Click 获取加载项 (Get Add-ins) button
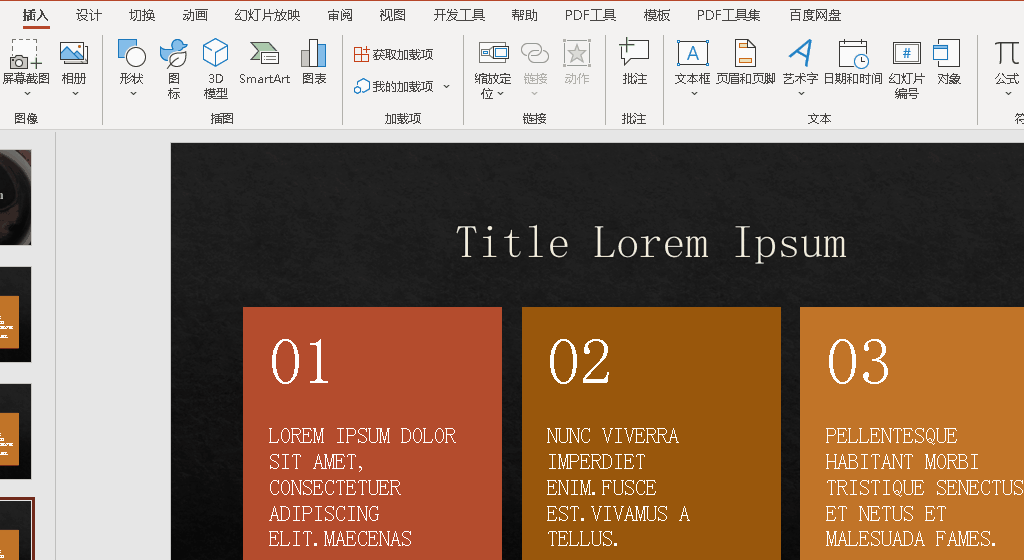1024x560 pixels. point(394,54)
